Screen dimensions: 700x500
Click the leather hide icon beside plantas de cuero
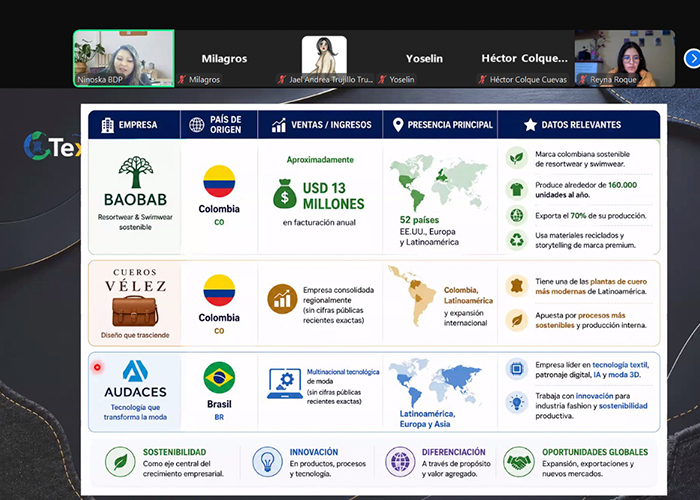pos(517,286)
